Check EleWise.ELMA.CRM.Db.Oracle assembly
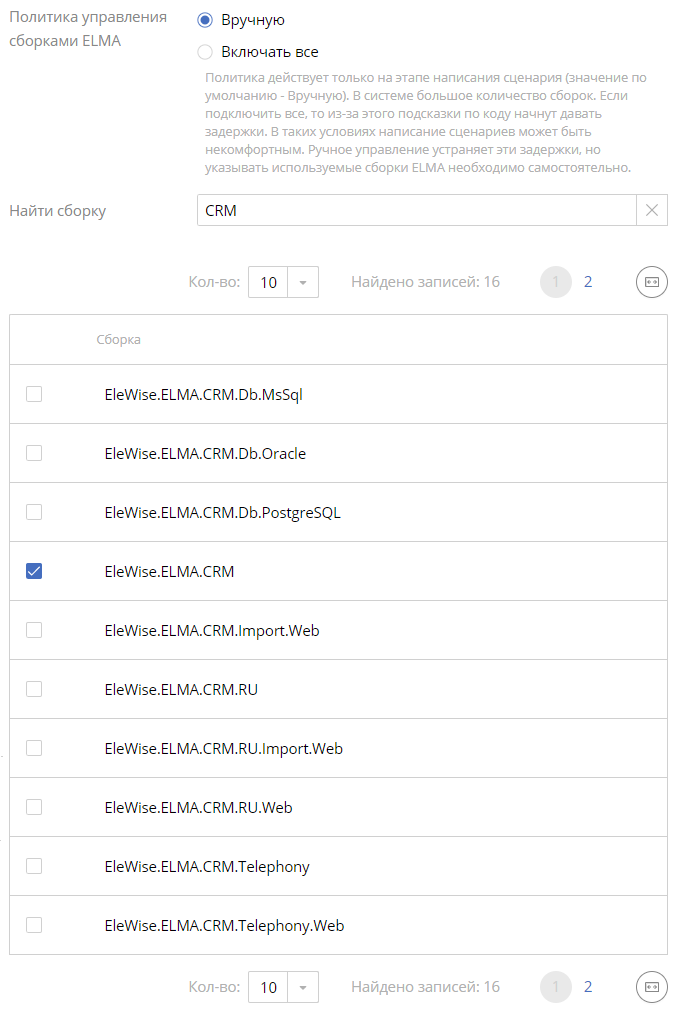The image size is (678, 1012). click(34, 453)
